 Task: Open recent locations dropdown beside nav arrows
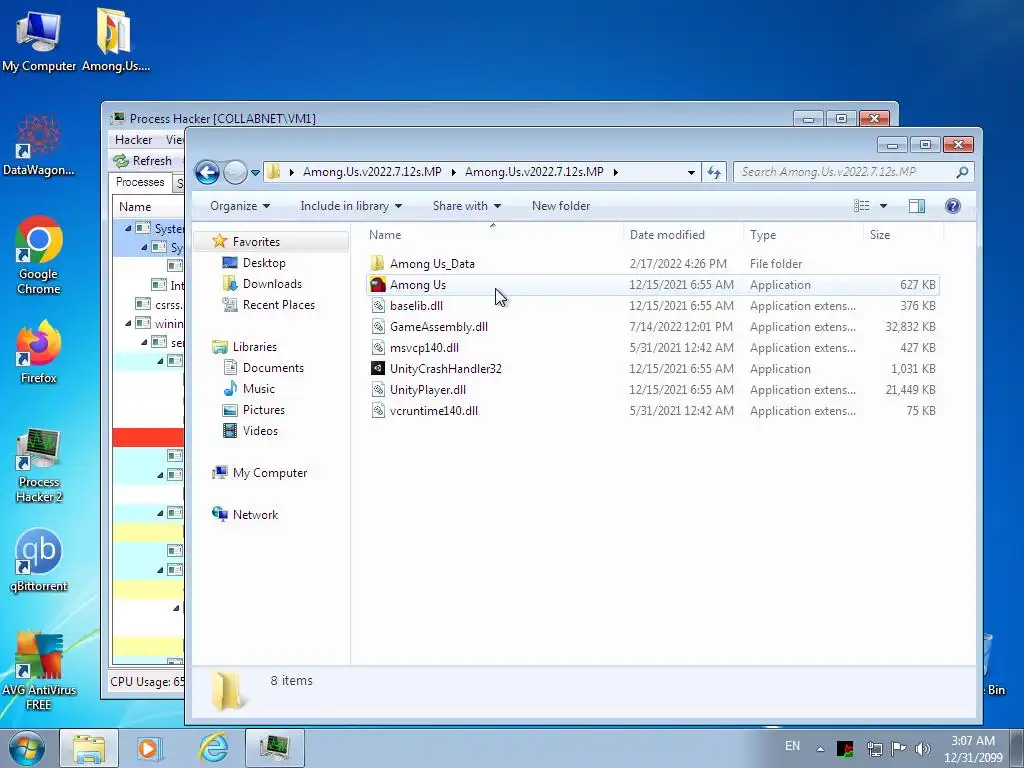click(x=255, y=173)
